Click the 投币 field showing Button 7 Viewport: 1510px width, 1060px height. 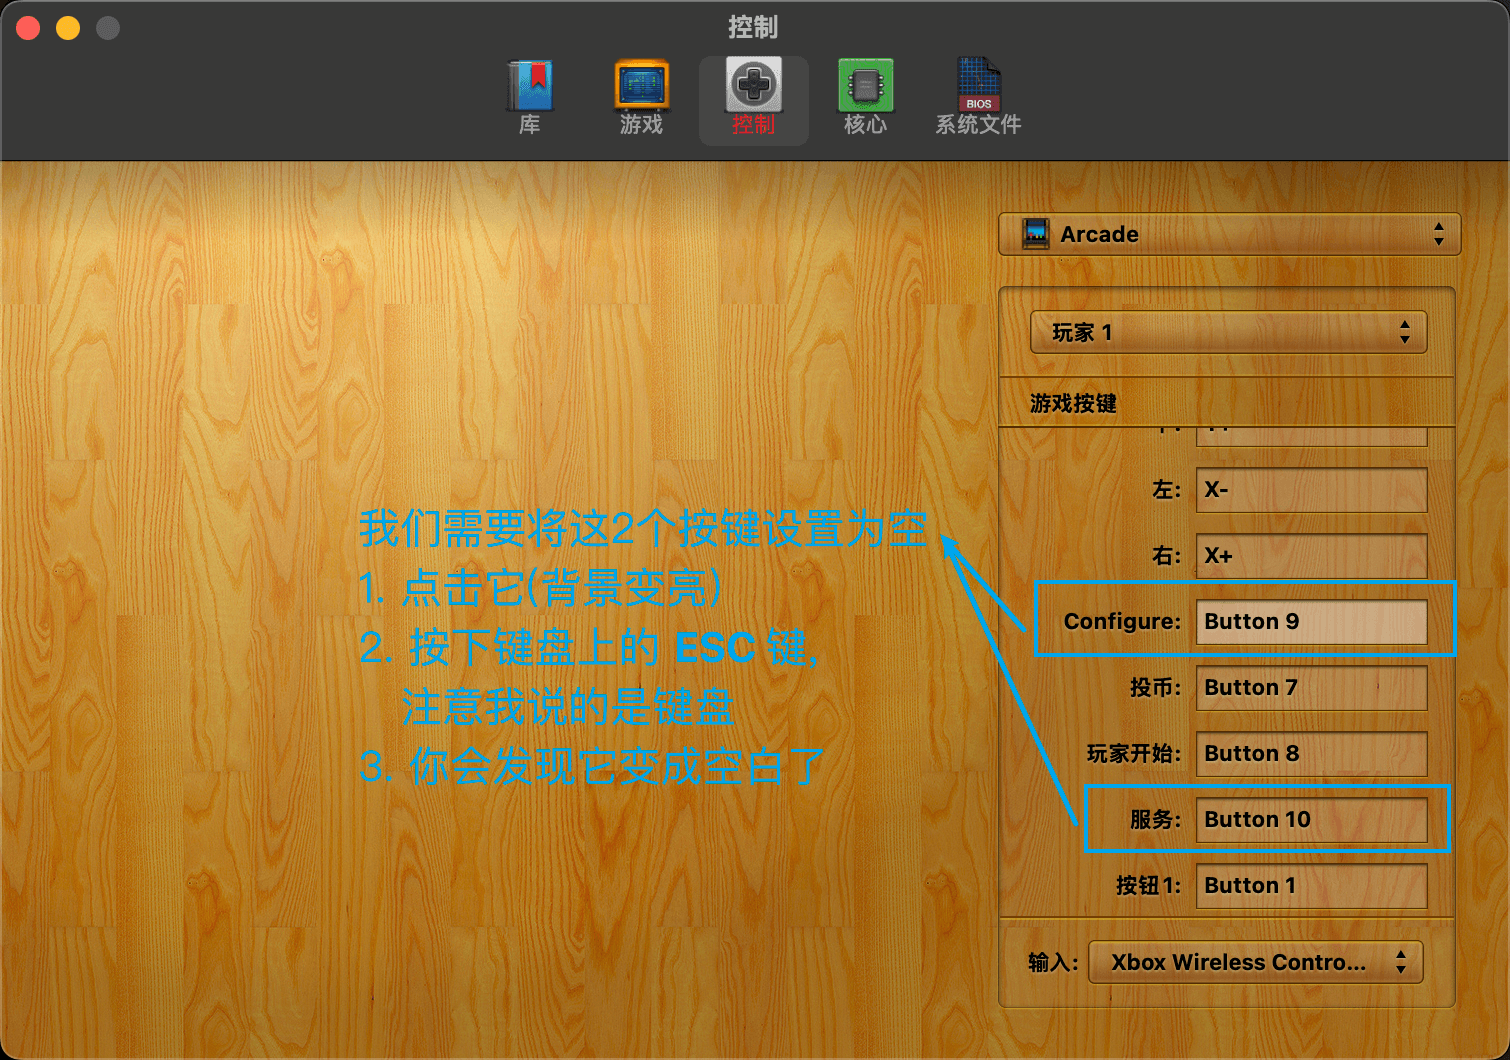tap(1311, 688)
